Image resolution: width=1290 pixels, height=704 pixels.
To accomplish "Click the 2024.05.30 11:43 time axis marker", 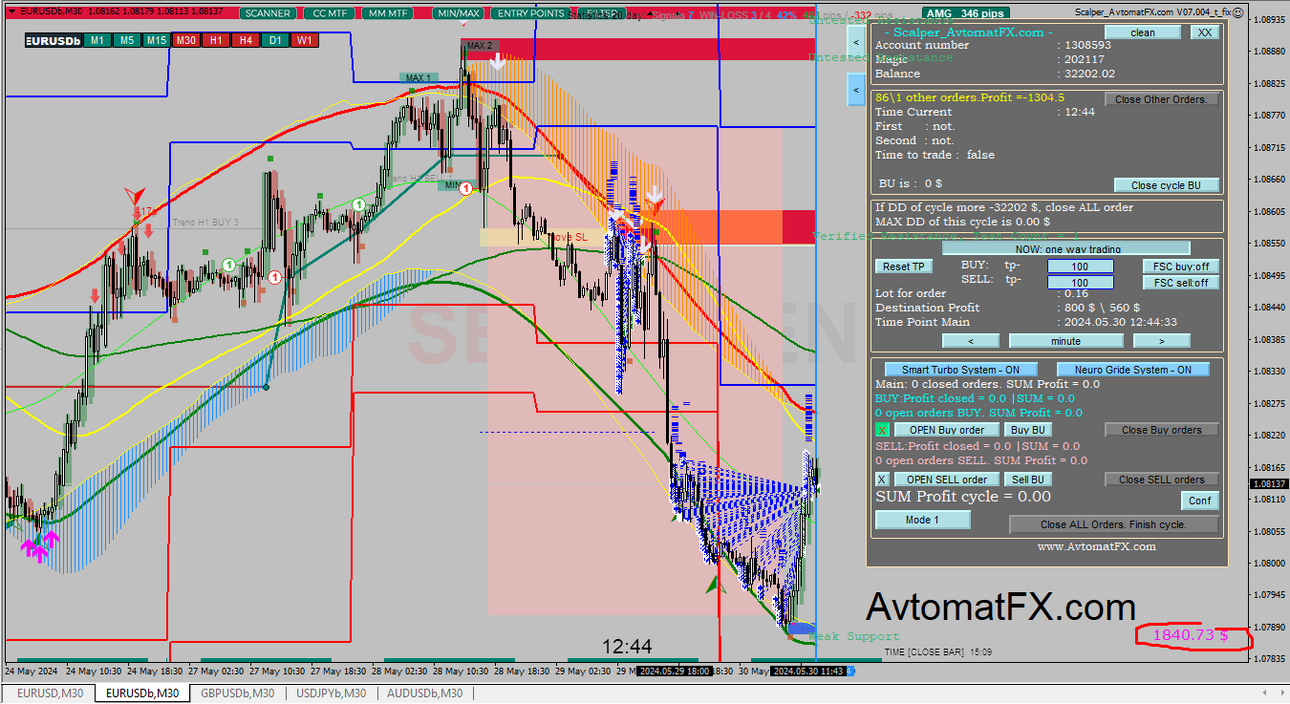I will pyautogui.click(x=809, y=671).
